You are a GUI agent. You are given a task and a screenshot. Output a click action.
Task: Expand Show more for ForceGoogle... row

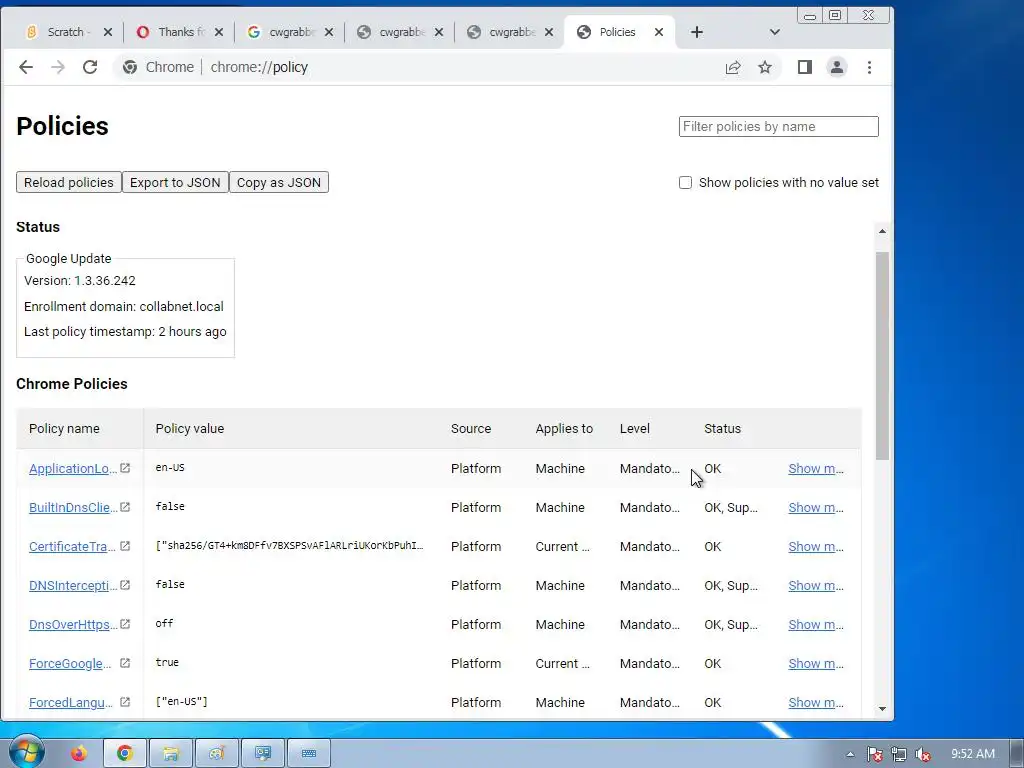point(816,664)
